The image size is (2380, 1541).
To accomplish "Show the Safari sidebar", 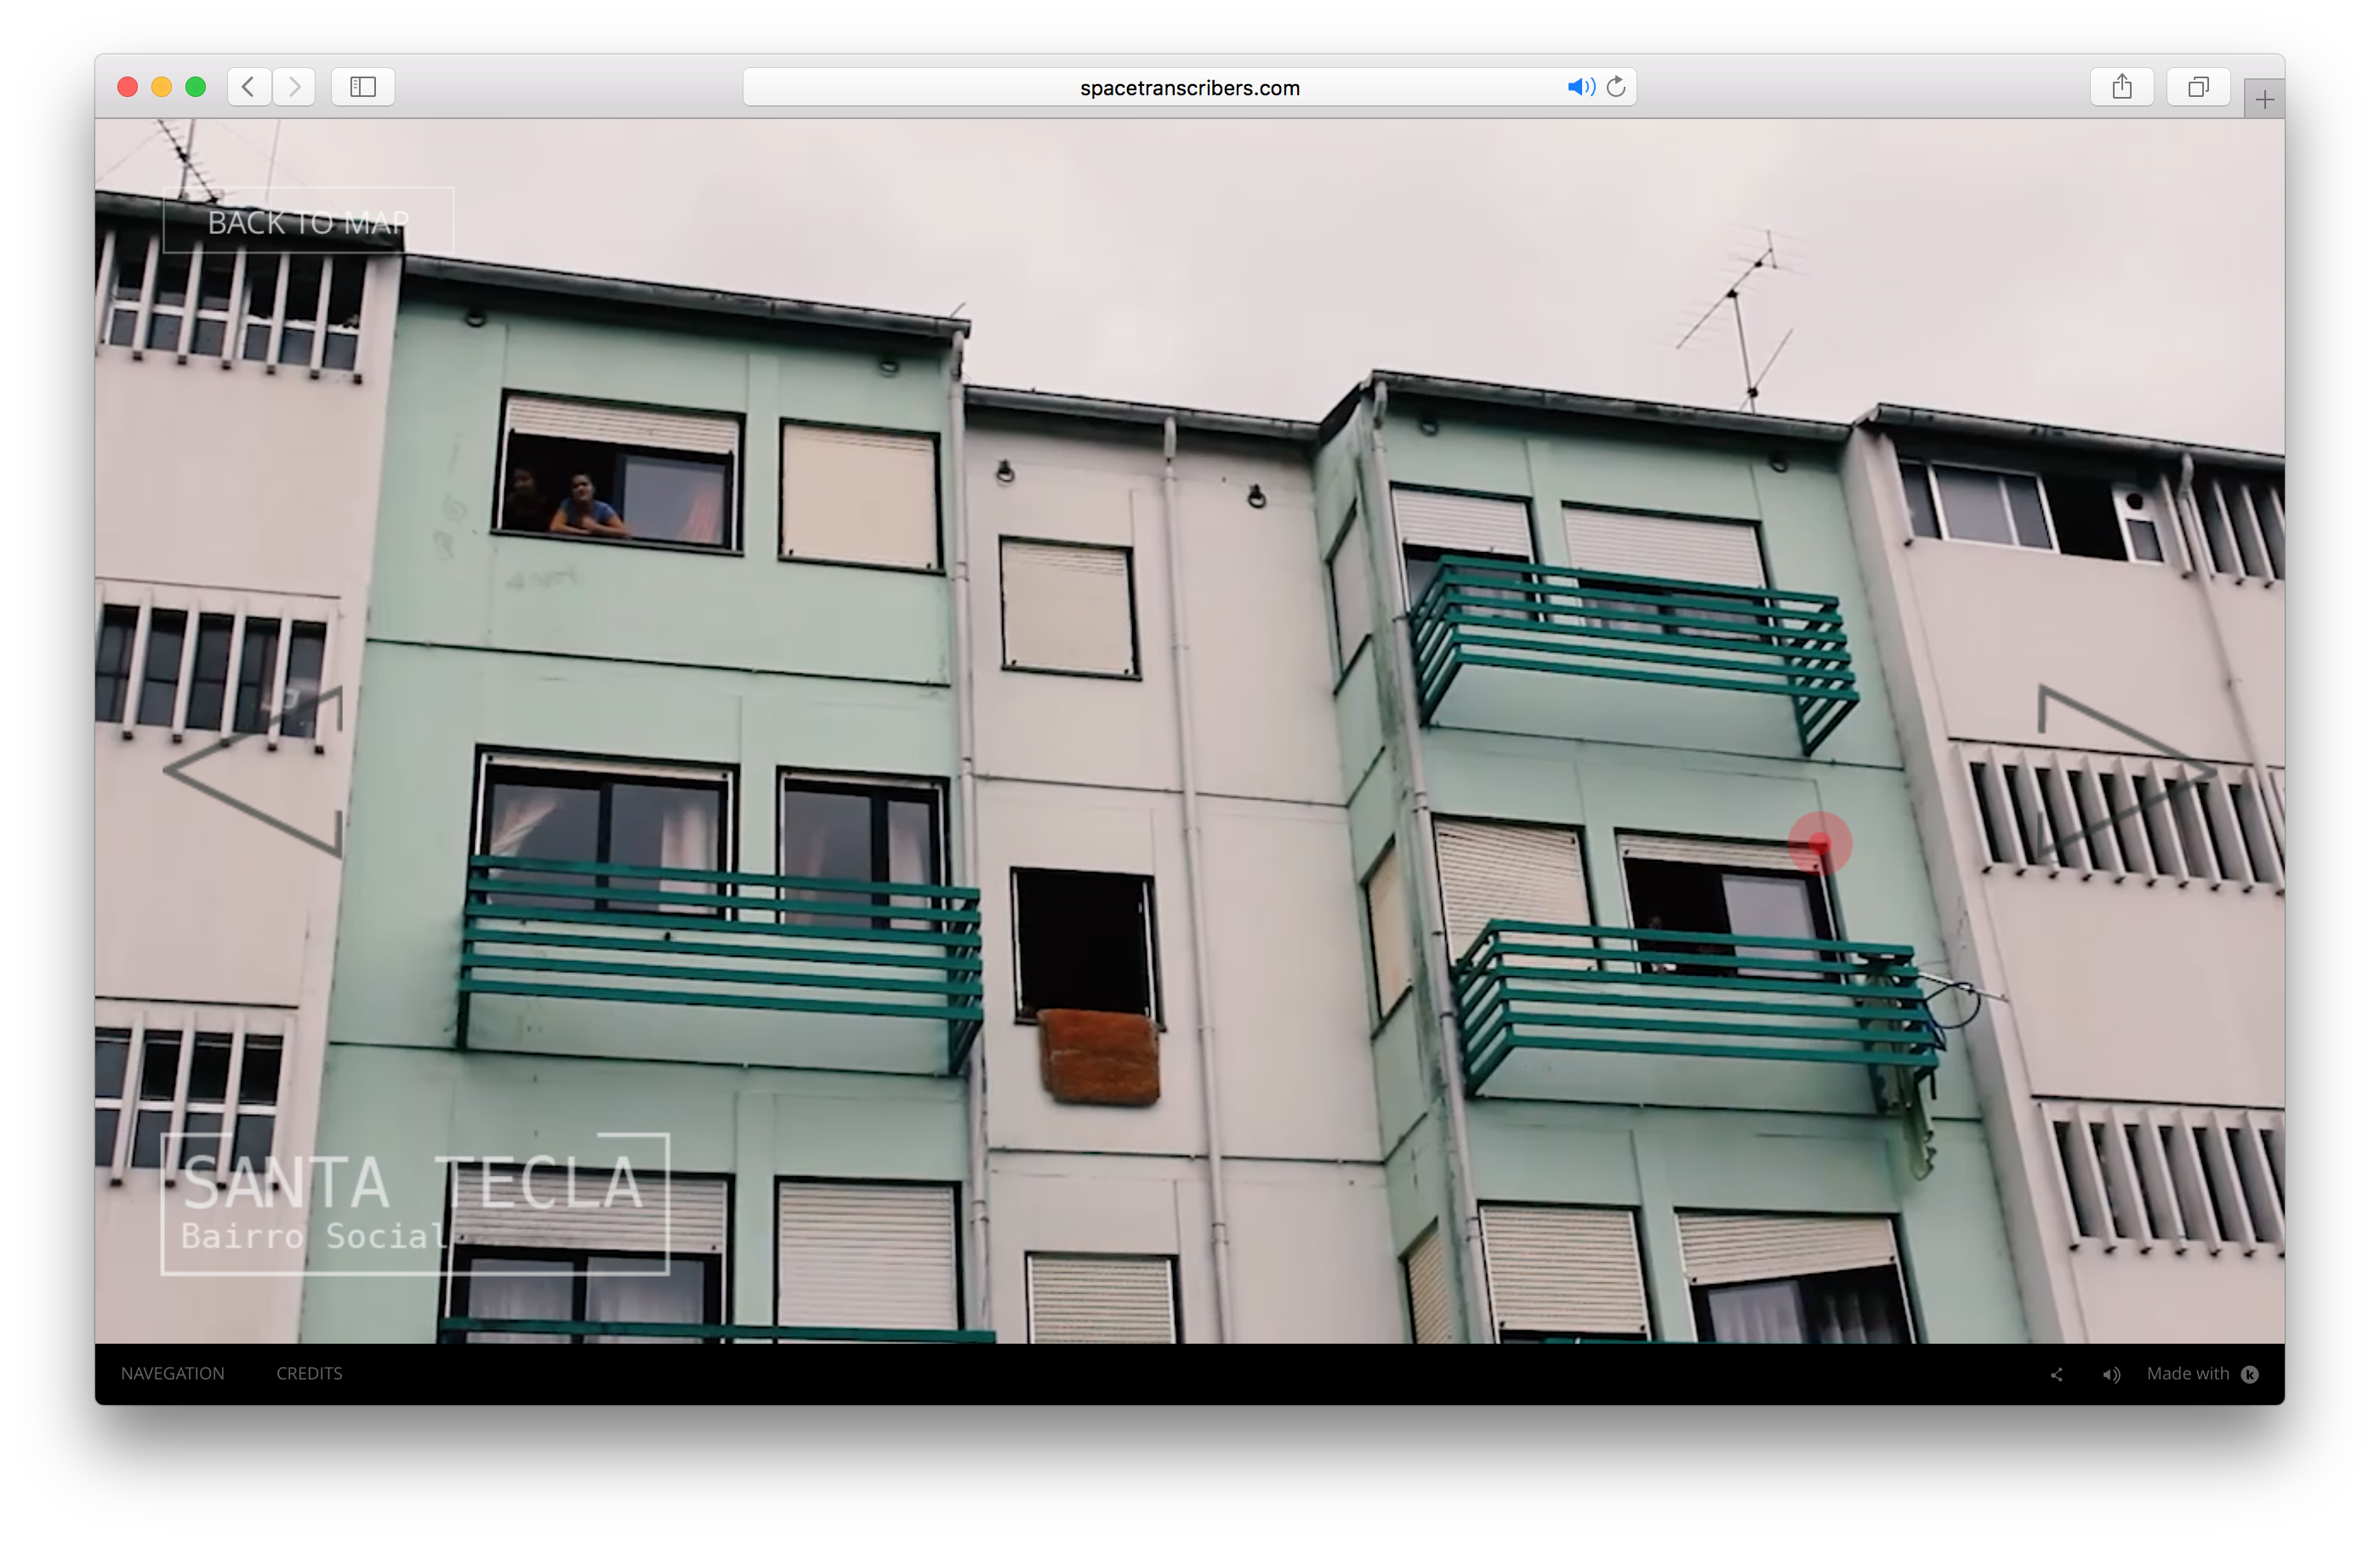I will tap(363, 87).
